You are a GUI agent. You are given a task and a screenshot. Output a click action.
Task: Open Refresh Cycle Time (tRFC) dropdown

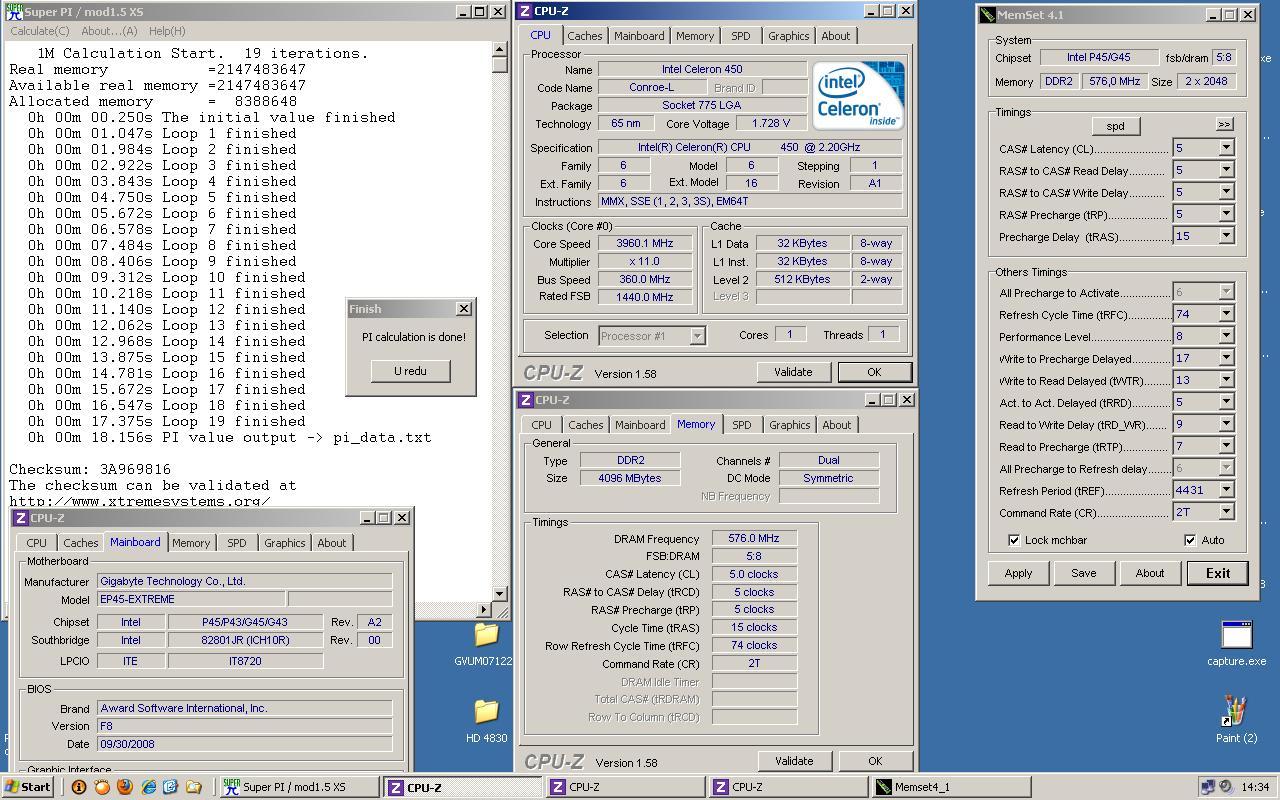click(1226, 314)
